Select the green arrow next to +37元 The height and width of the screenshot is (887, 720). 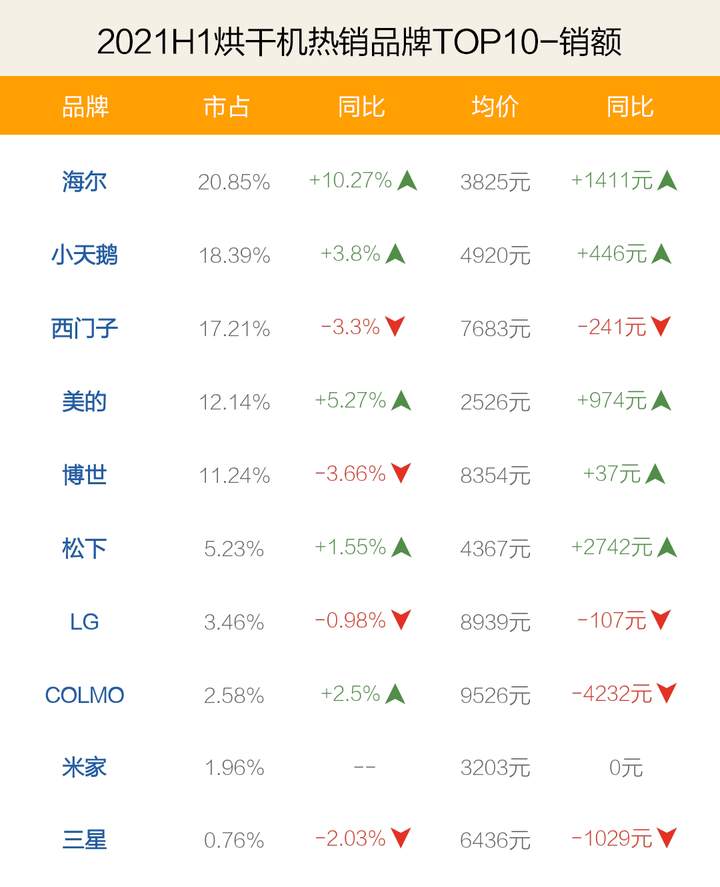(655, 474)
